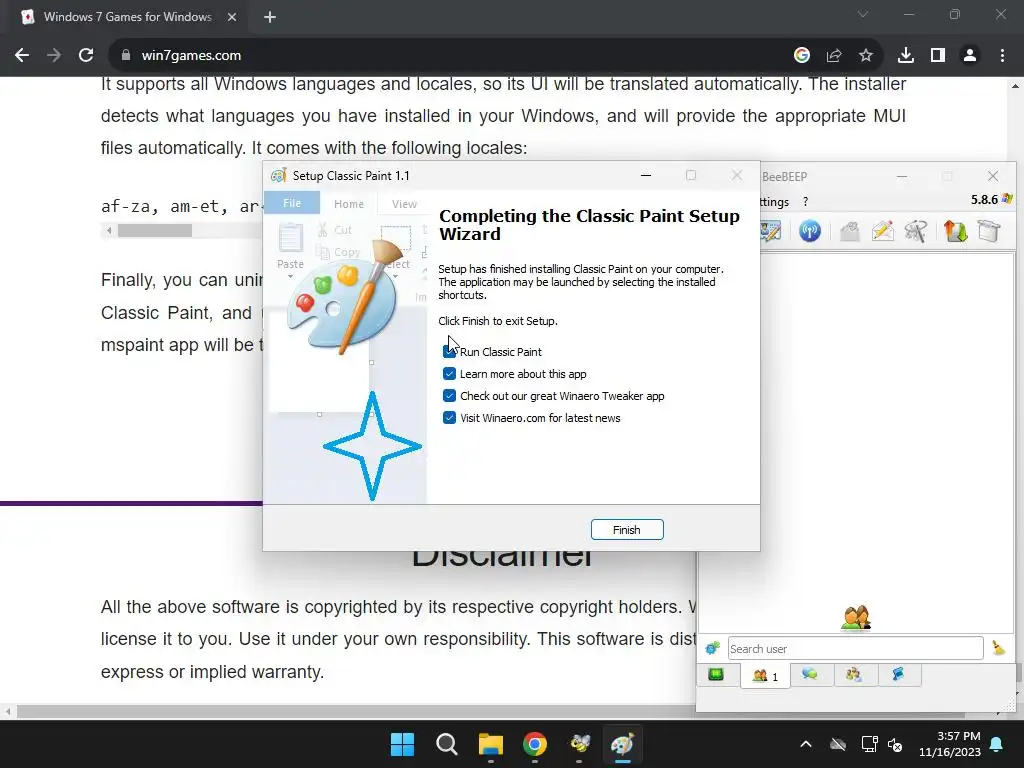Reload the win7games.com page

coord(86,56)
